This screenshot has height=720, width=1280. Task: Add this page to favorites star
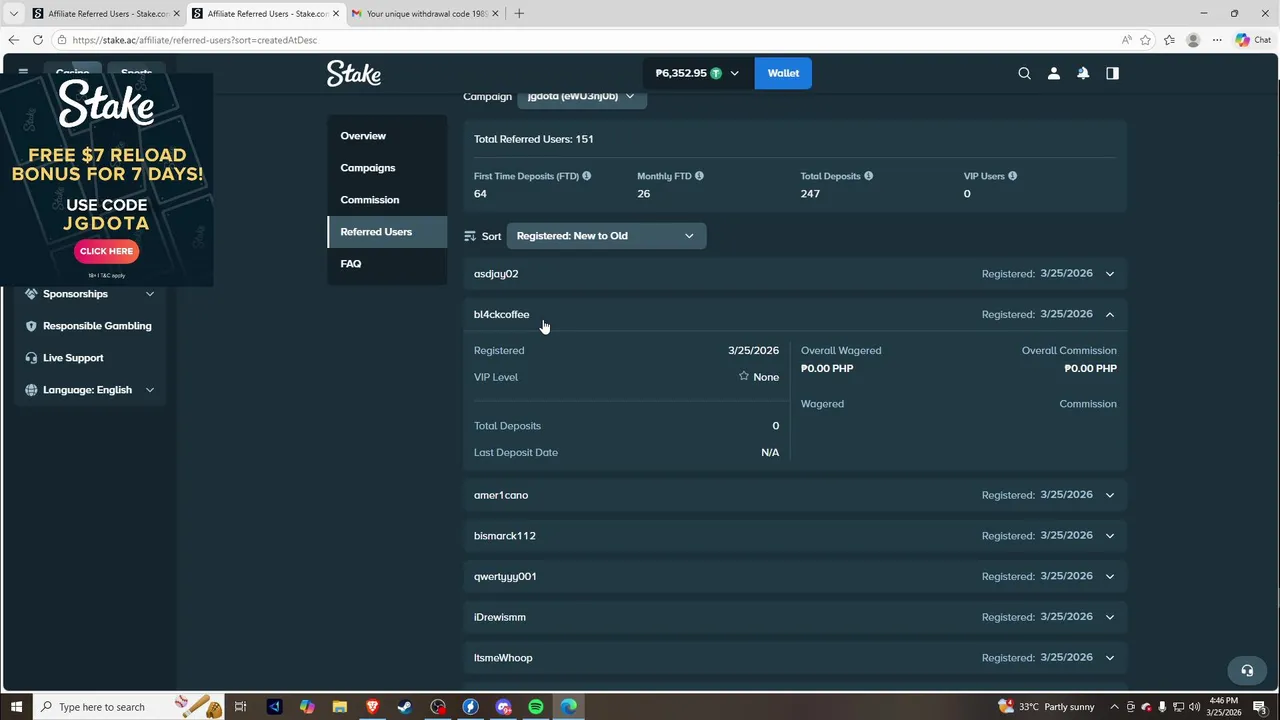(x=1145, y=40)
